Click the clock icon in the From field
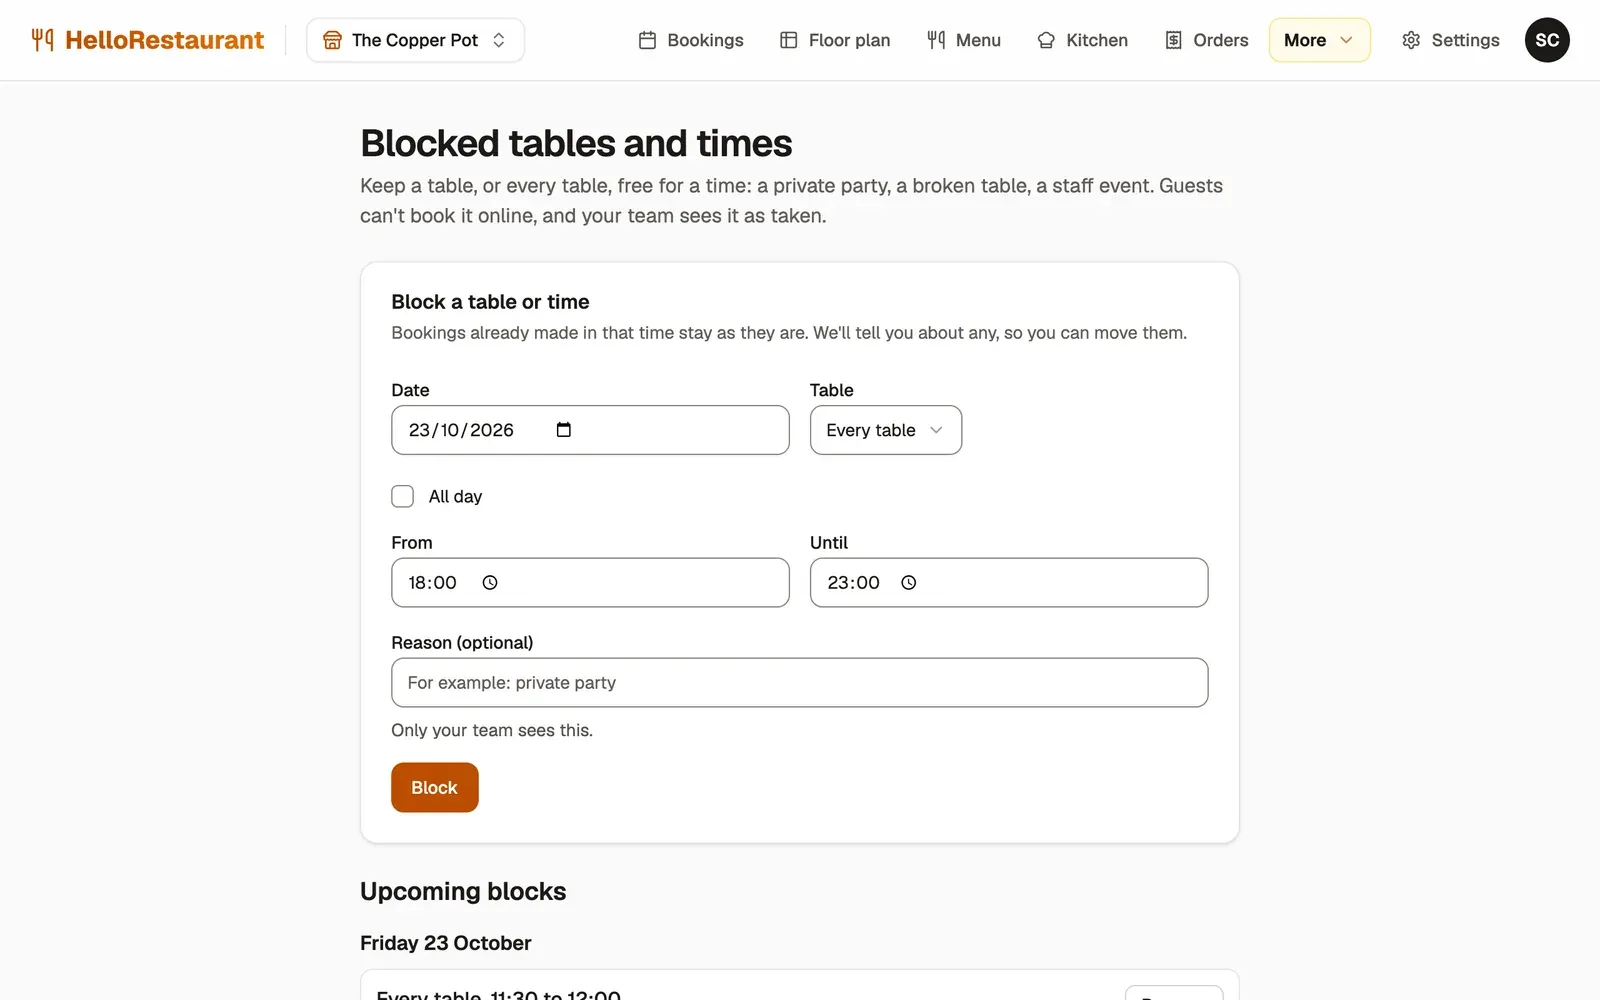Image resolution: width=1600 pixels, height=1000 pixels. point(490,583)
